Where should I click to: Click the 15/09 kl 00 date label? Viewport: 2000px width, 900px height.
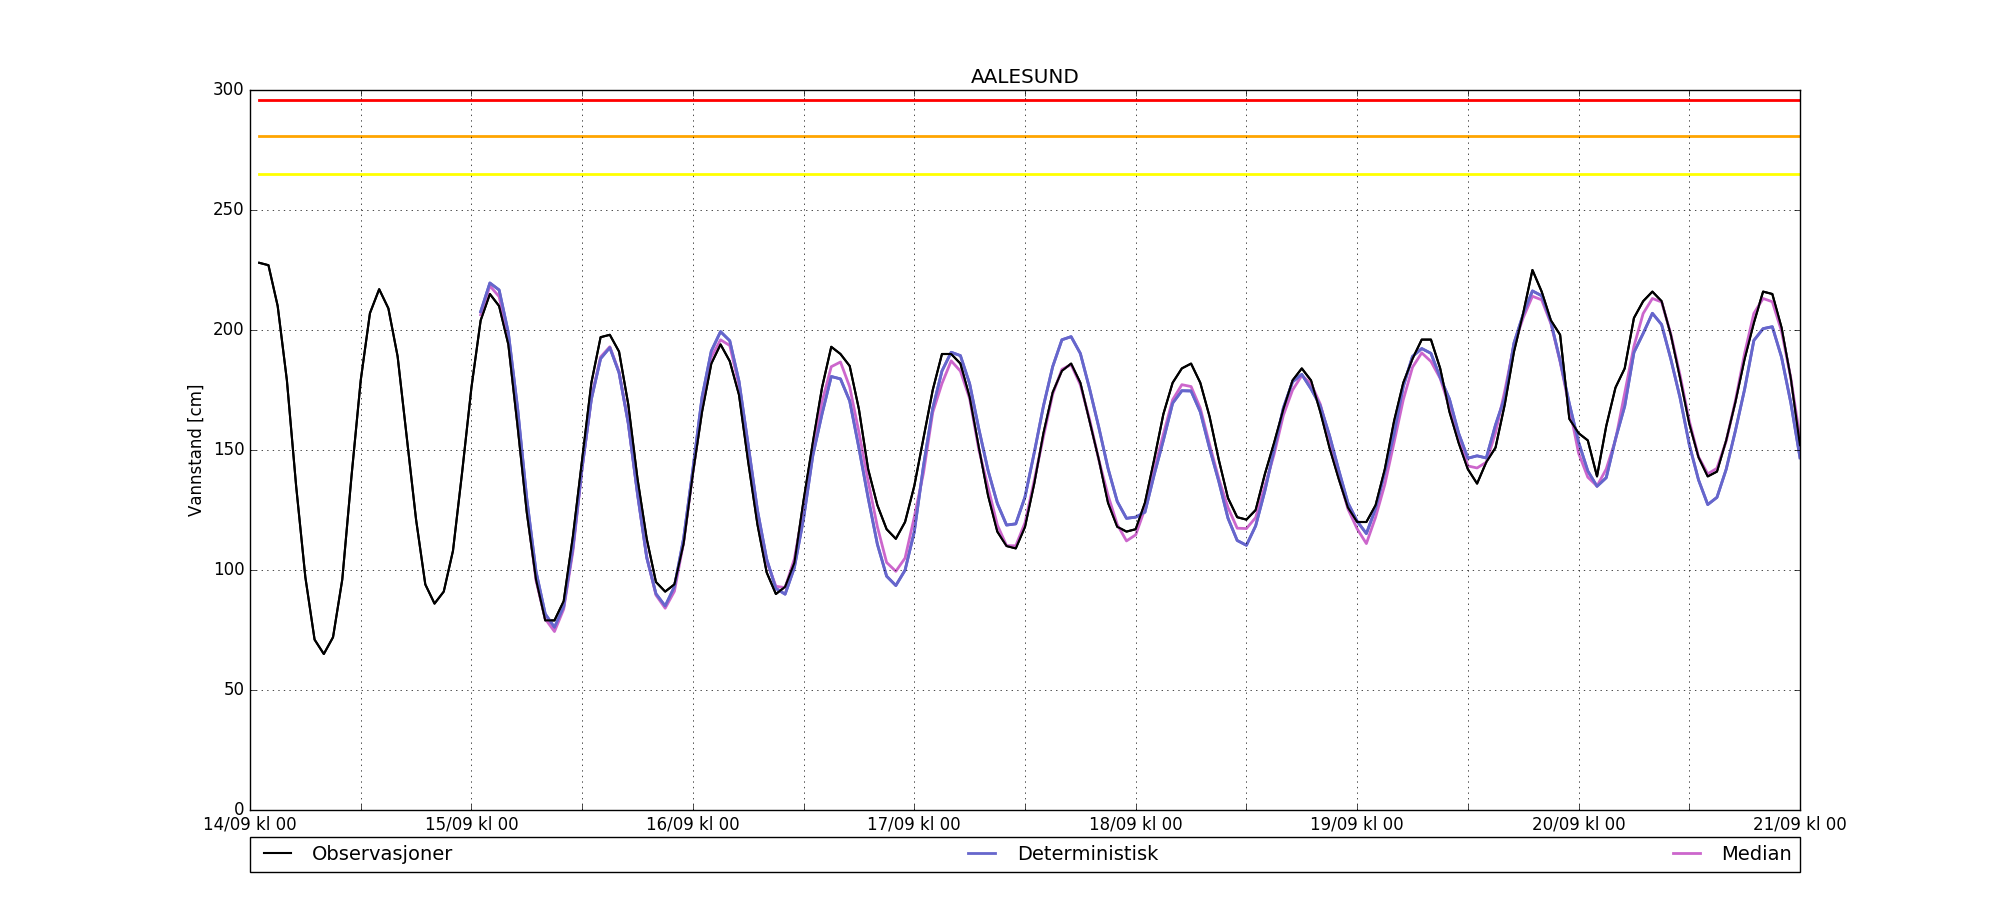pyautogui.click(x=472, y=825)
